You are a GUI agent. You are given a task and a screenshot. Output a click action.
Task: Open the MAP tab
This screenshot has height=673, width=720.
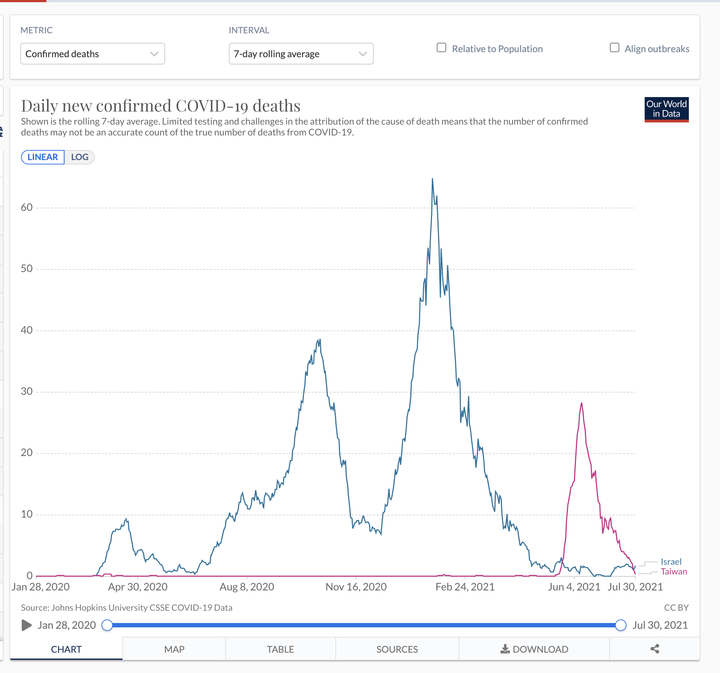point(174,649)
